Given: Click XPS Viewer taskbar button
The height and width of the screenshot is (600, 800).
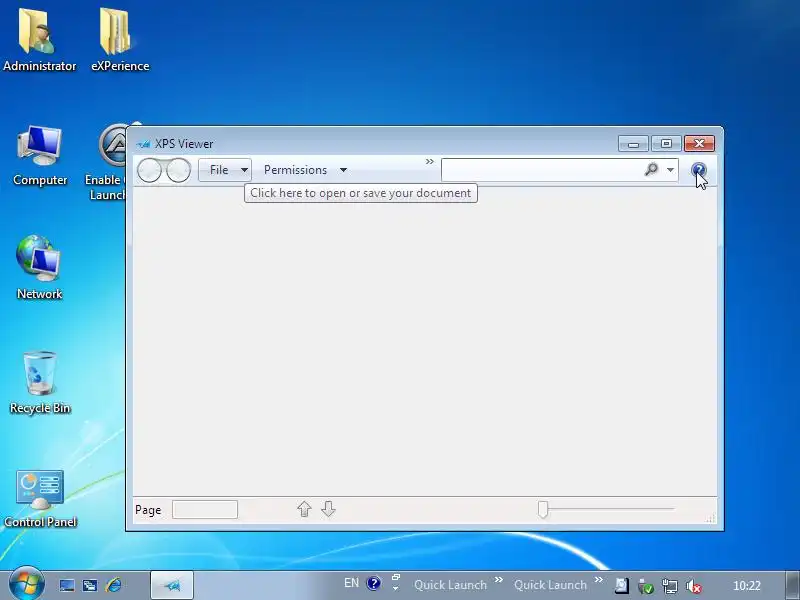Looking at the screenshot, I should (172, 585).
